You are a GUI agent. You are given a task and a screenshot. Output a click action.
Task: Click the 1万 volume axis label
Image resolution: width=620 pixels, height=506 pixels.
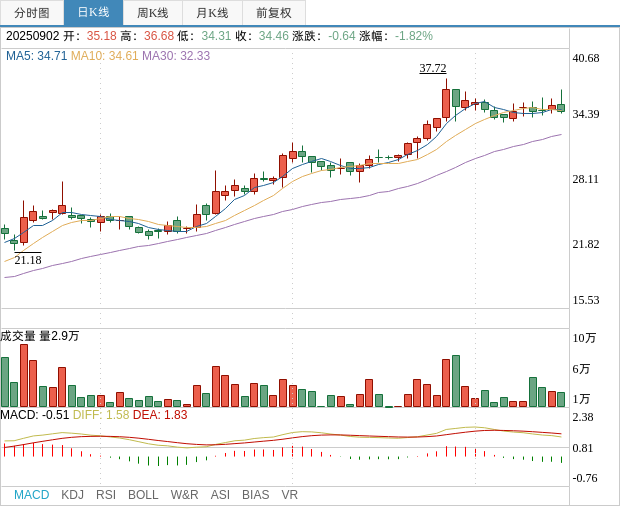[x=581, y=399]
